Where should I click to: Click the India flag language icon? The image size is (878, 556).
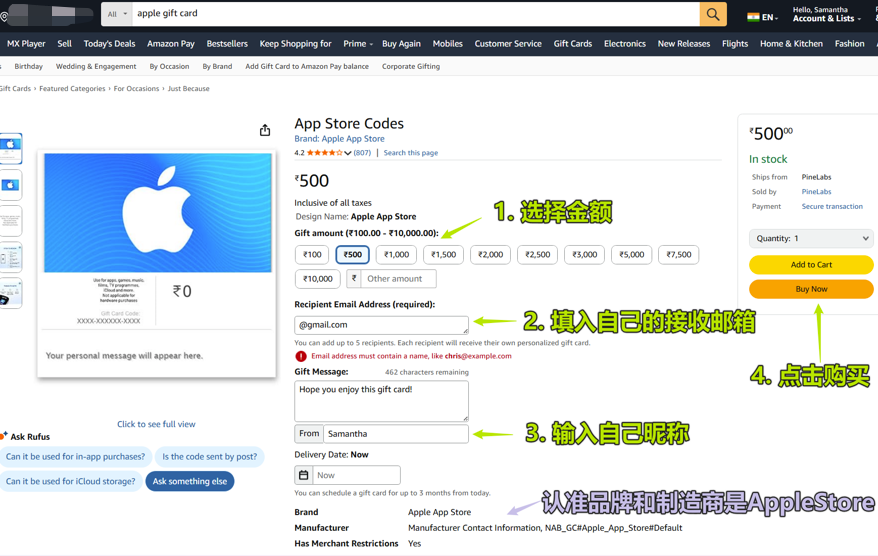click(753, 16)
